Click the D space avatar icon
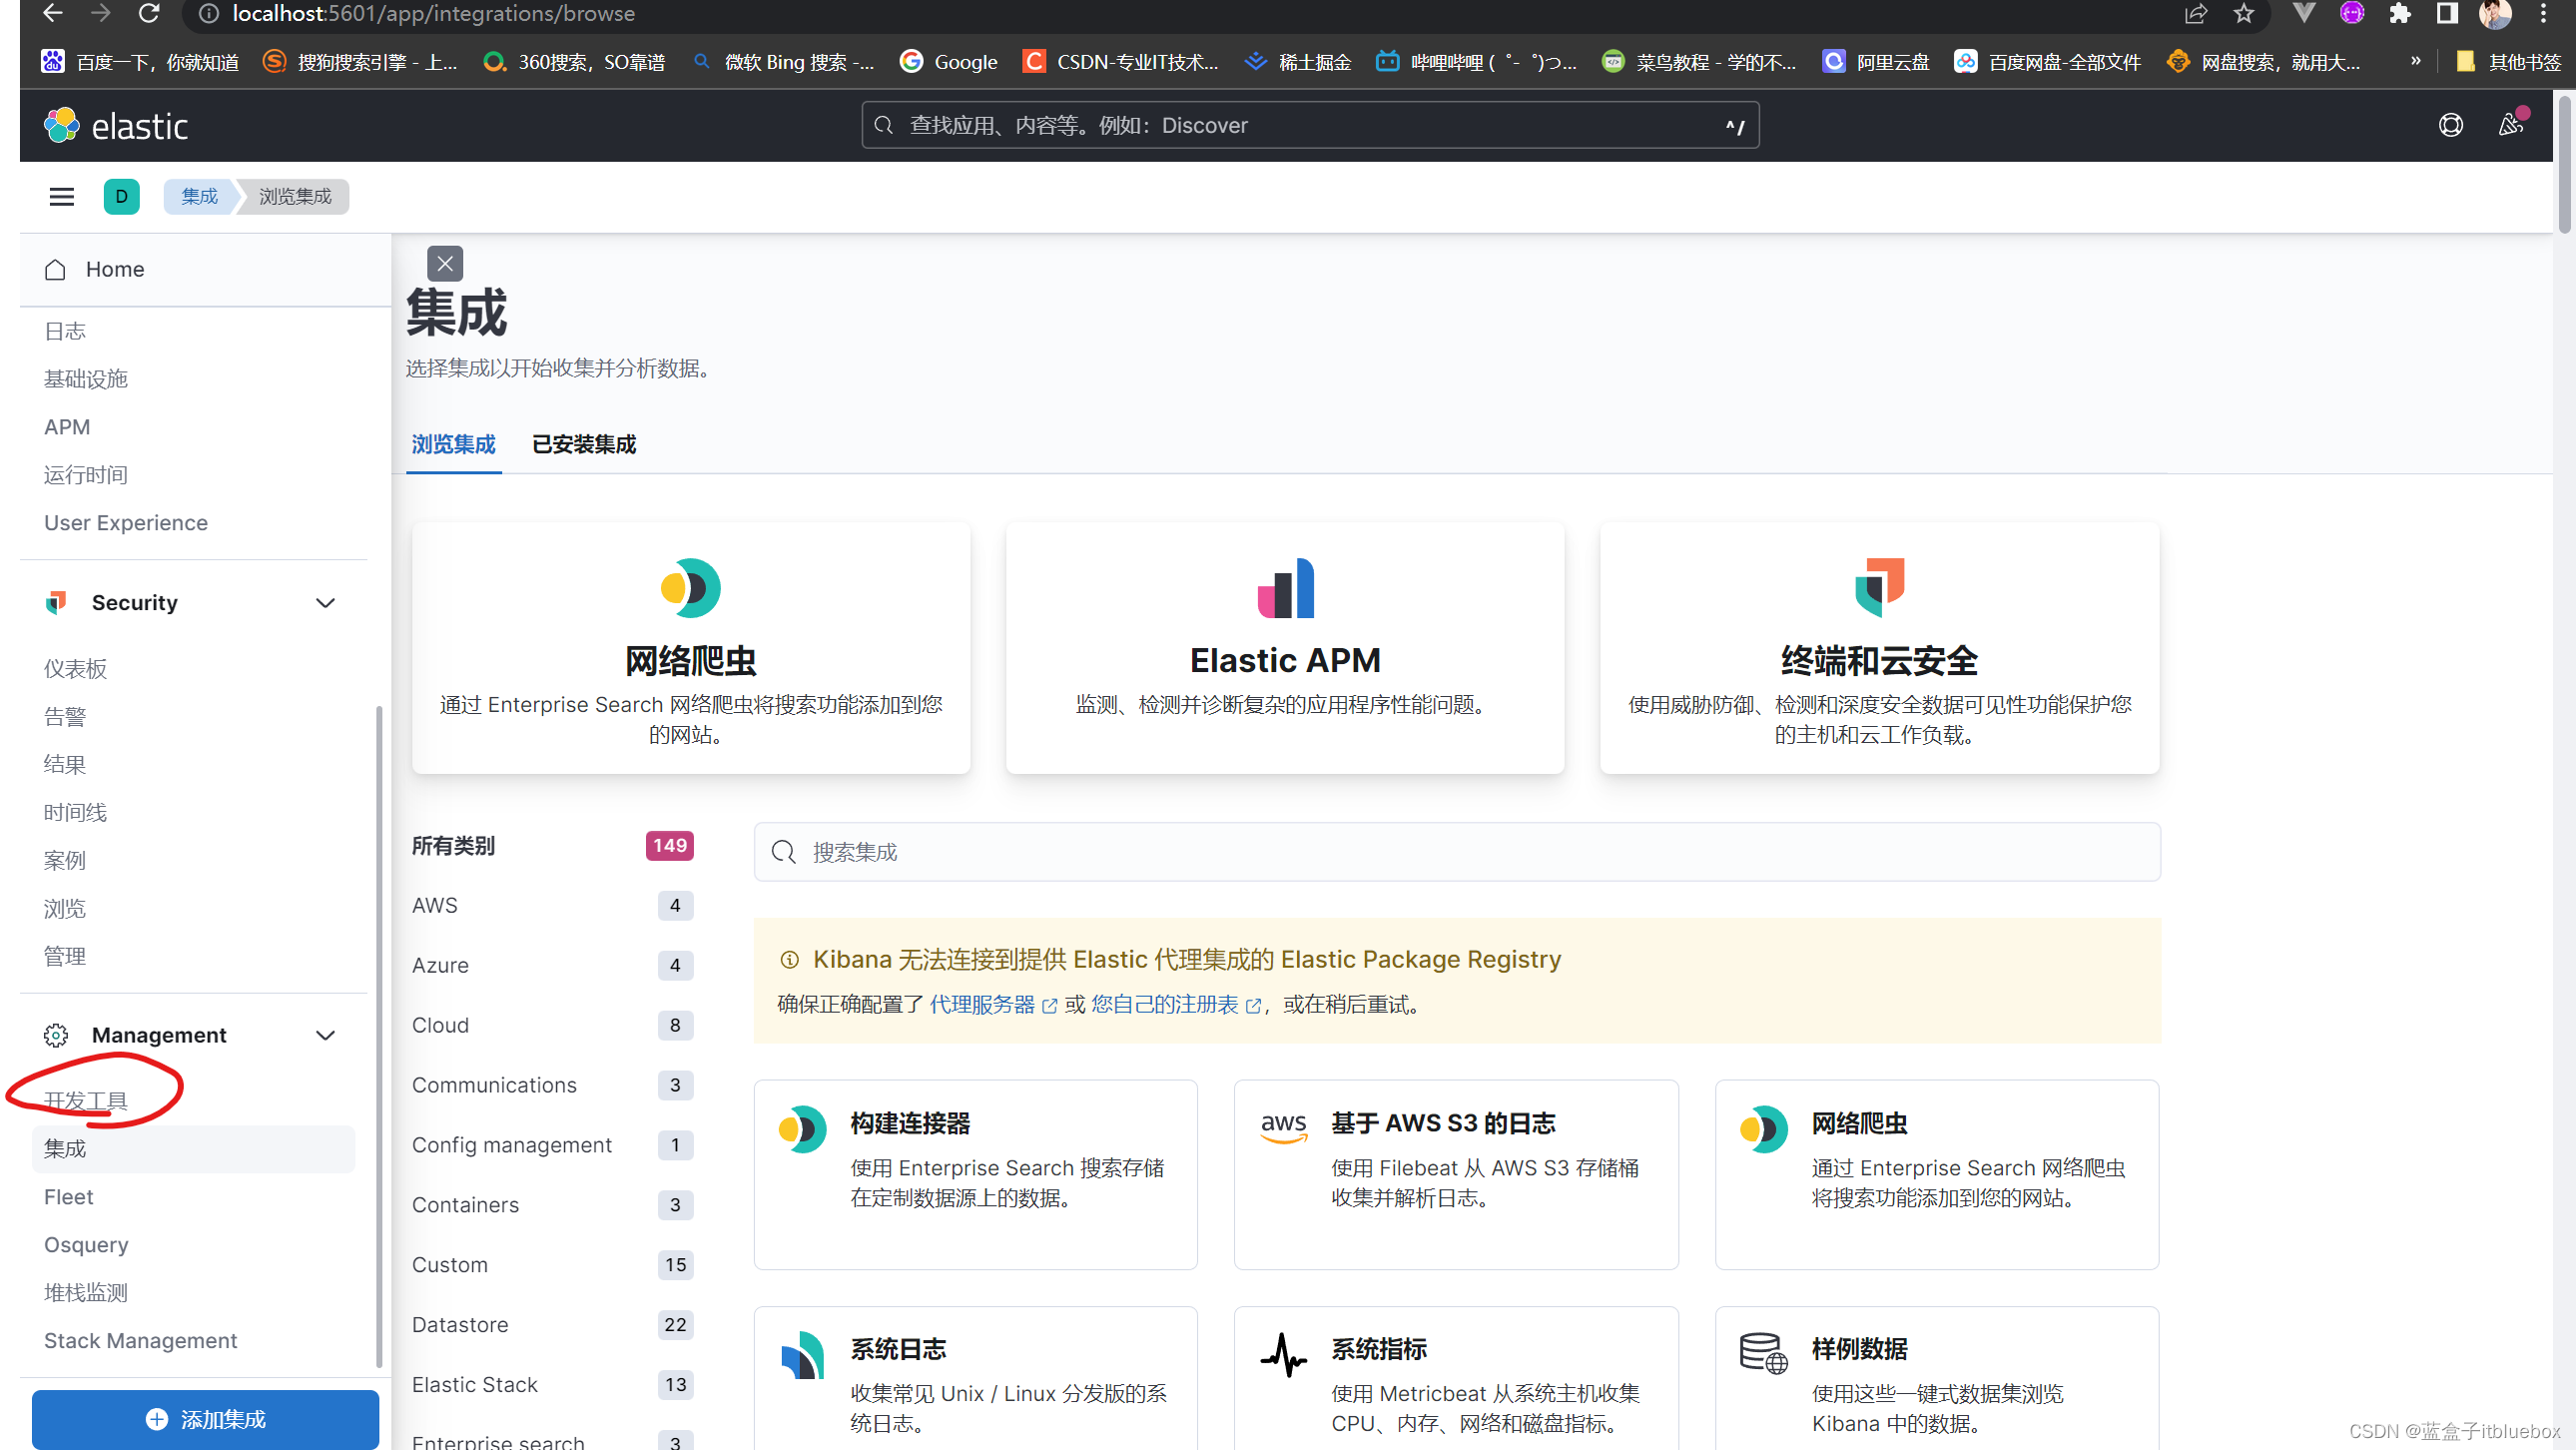2576x1450 pixels. (x=121, y=196)
